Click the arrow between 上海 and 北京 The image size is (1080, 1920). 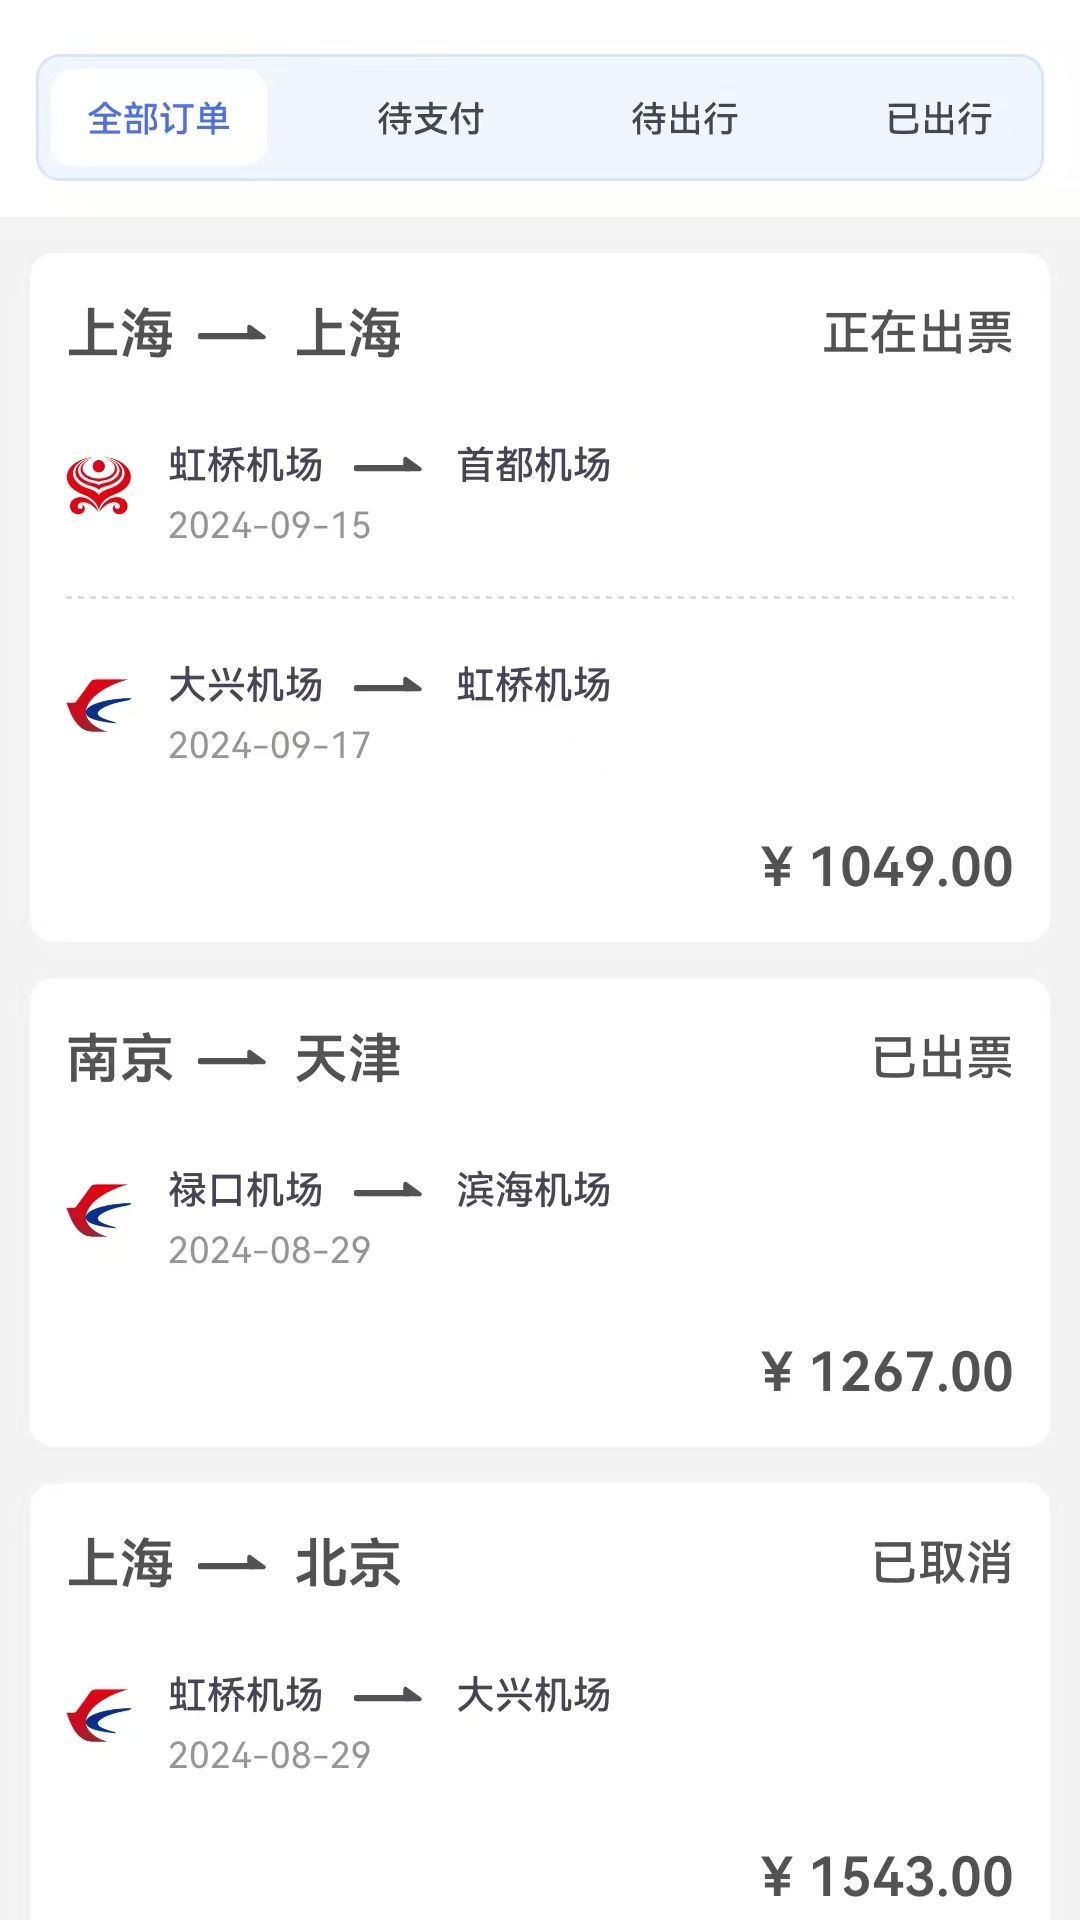(232, 1565)
